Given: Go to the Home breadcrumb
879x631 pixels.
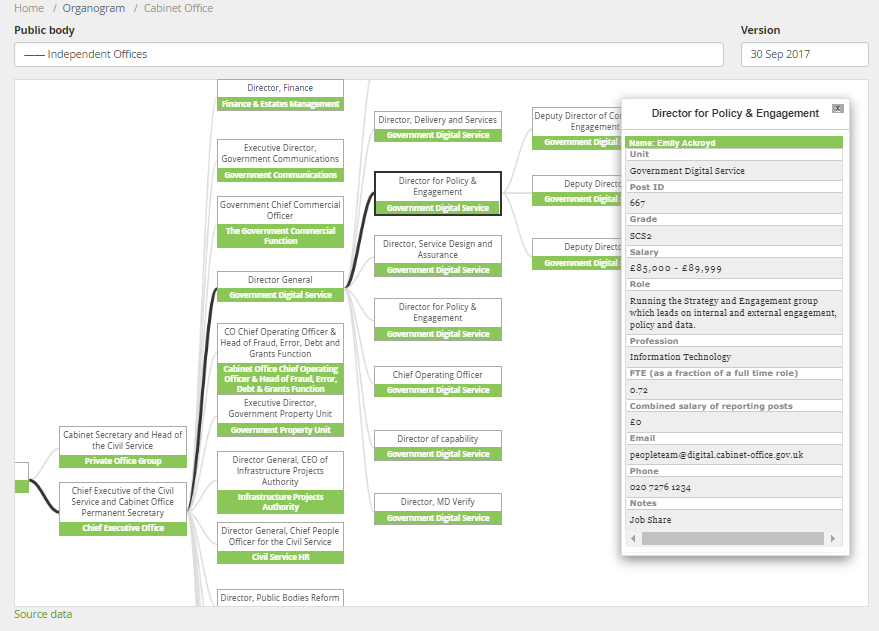Looking at the screenshot, I should click(29, 8).
